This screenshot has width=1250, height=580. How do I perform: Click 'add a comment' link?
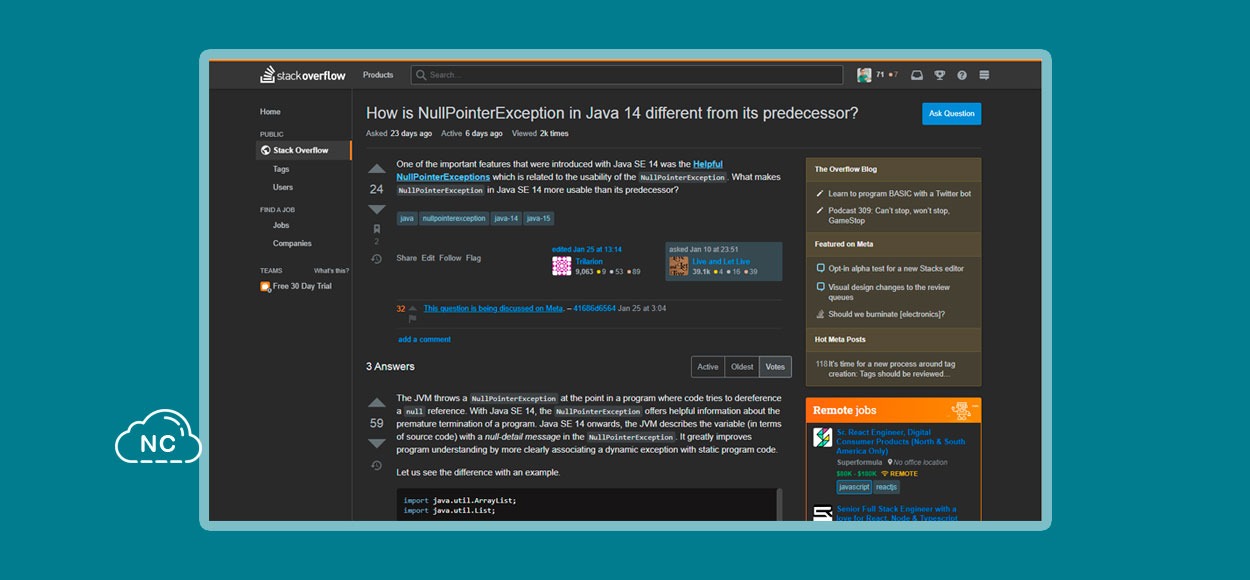(x=424, y=339)
